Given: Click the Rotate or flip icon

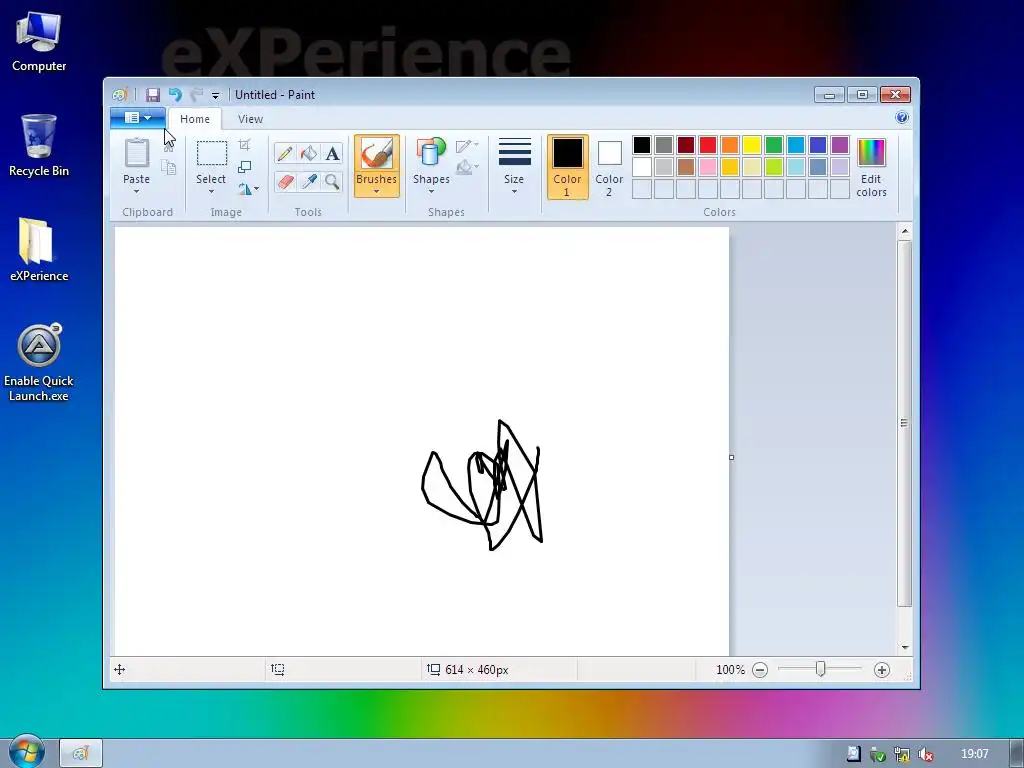Looking at the screenshot, I should point(244,189).
